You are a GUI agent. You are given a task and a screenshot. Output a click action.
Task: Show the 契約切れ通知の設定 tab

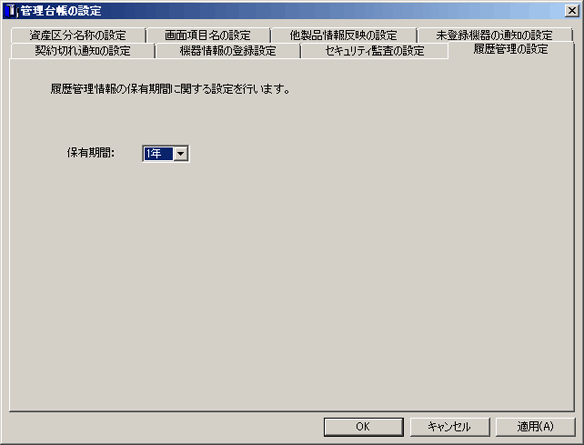click(x=83, y=51)
